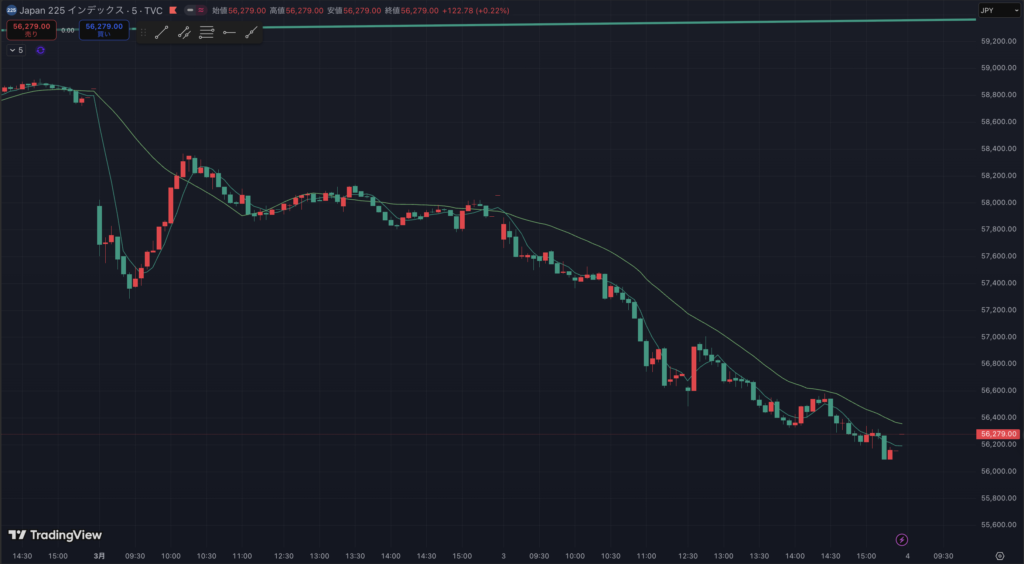This screenshot has height=564, width=1024.
Task: Click the red sell button 56,279.00
Action: click(31, 30)
